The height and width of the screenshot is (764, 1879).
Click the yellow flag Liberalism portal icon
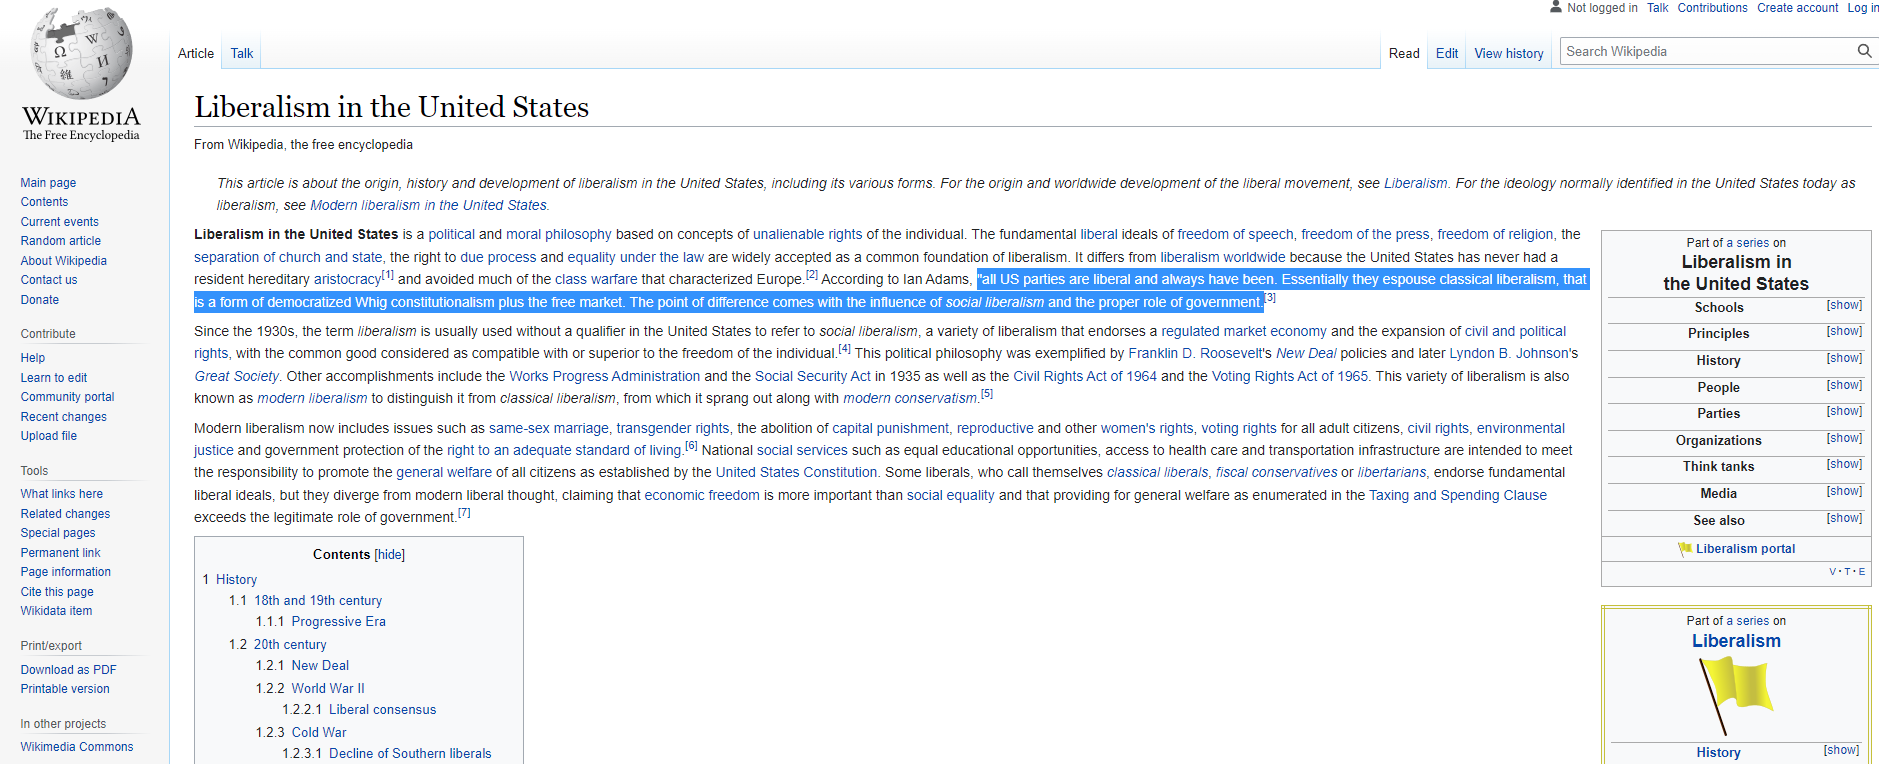1685,548
